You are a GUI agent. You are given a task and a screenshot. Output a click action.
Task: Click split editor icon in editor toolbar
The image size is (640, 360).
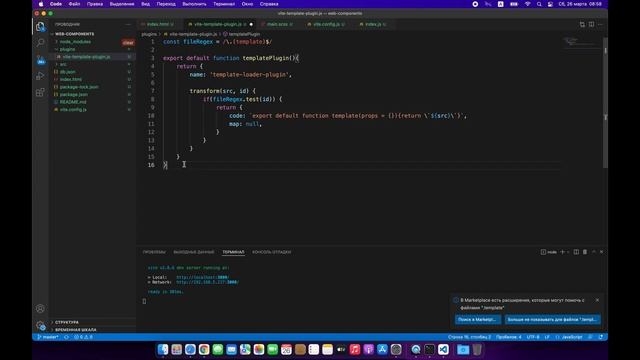tap(591, 24)
